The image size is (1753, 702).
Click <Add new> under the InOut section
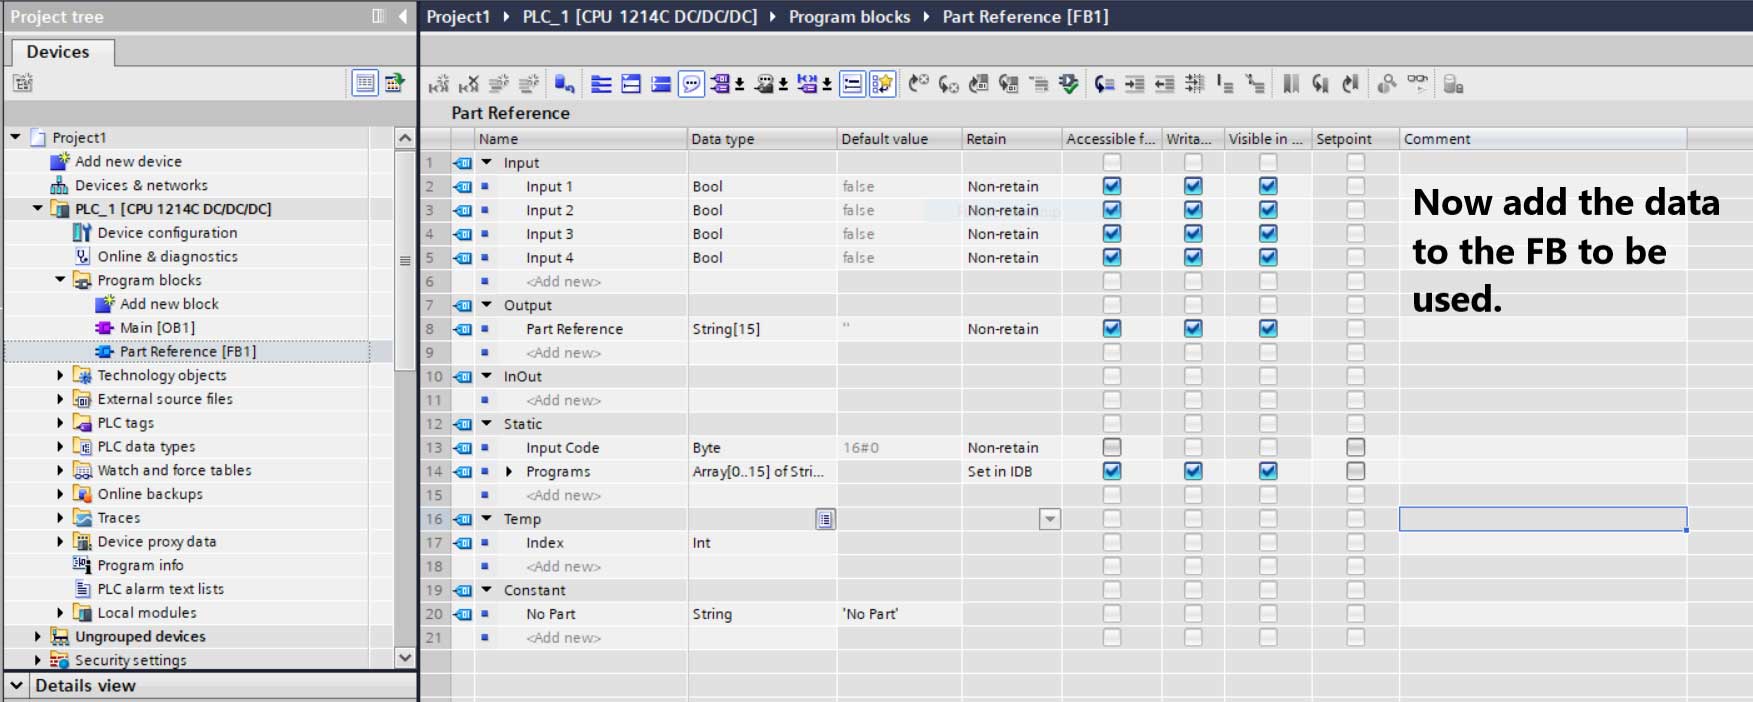[x=564, y=401]
